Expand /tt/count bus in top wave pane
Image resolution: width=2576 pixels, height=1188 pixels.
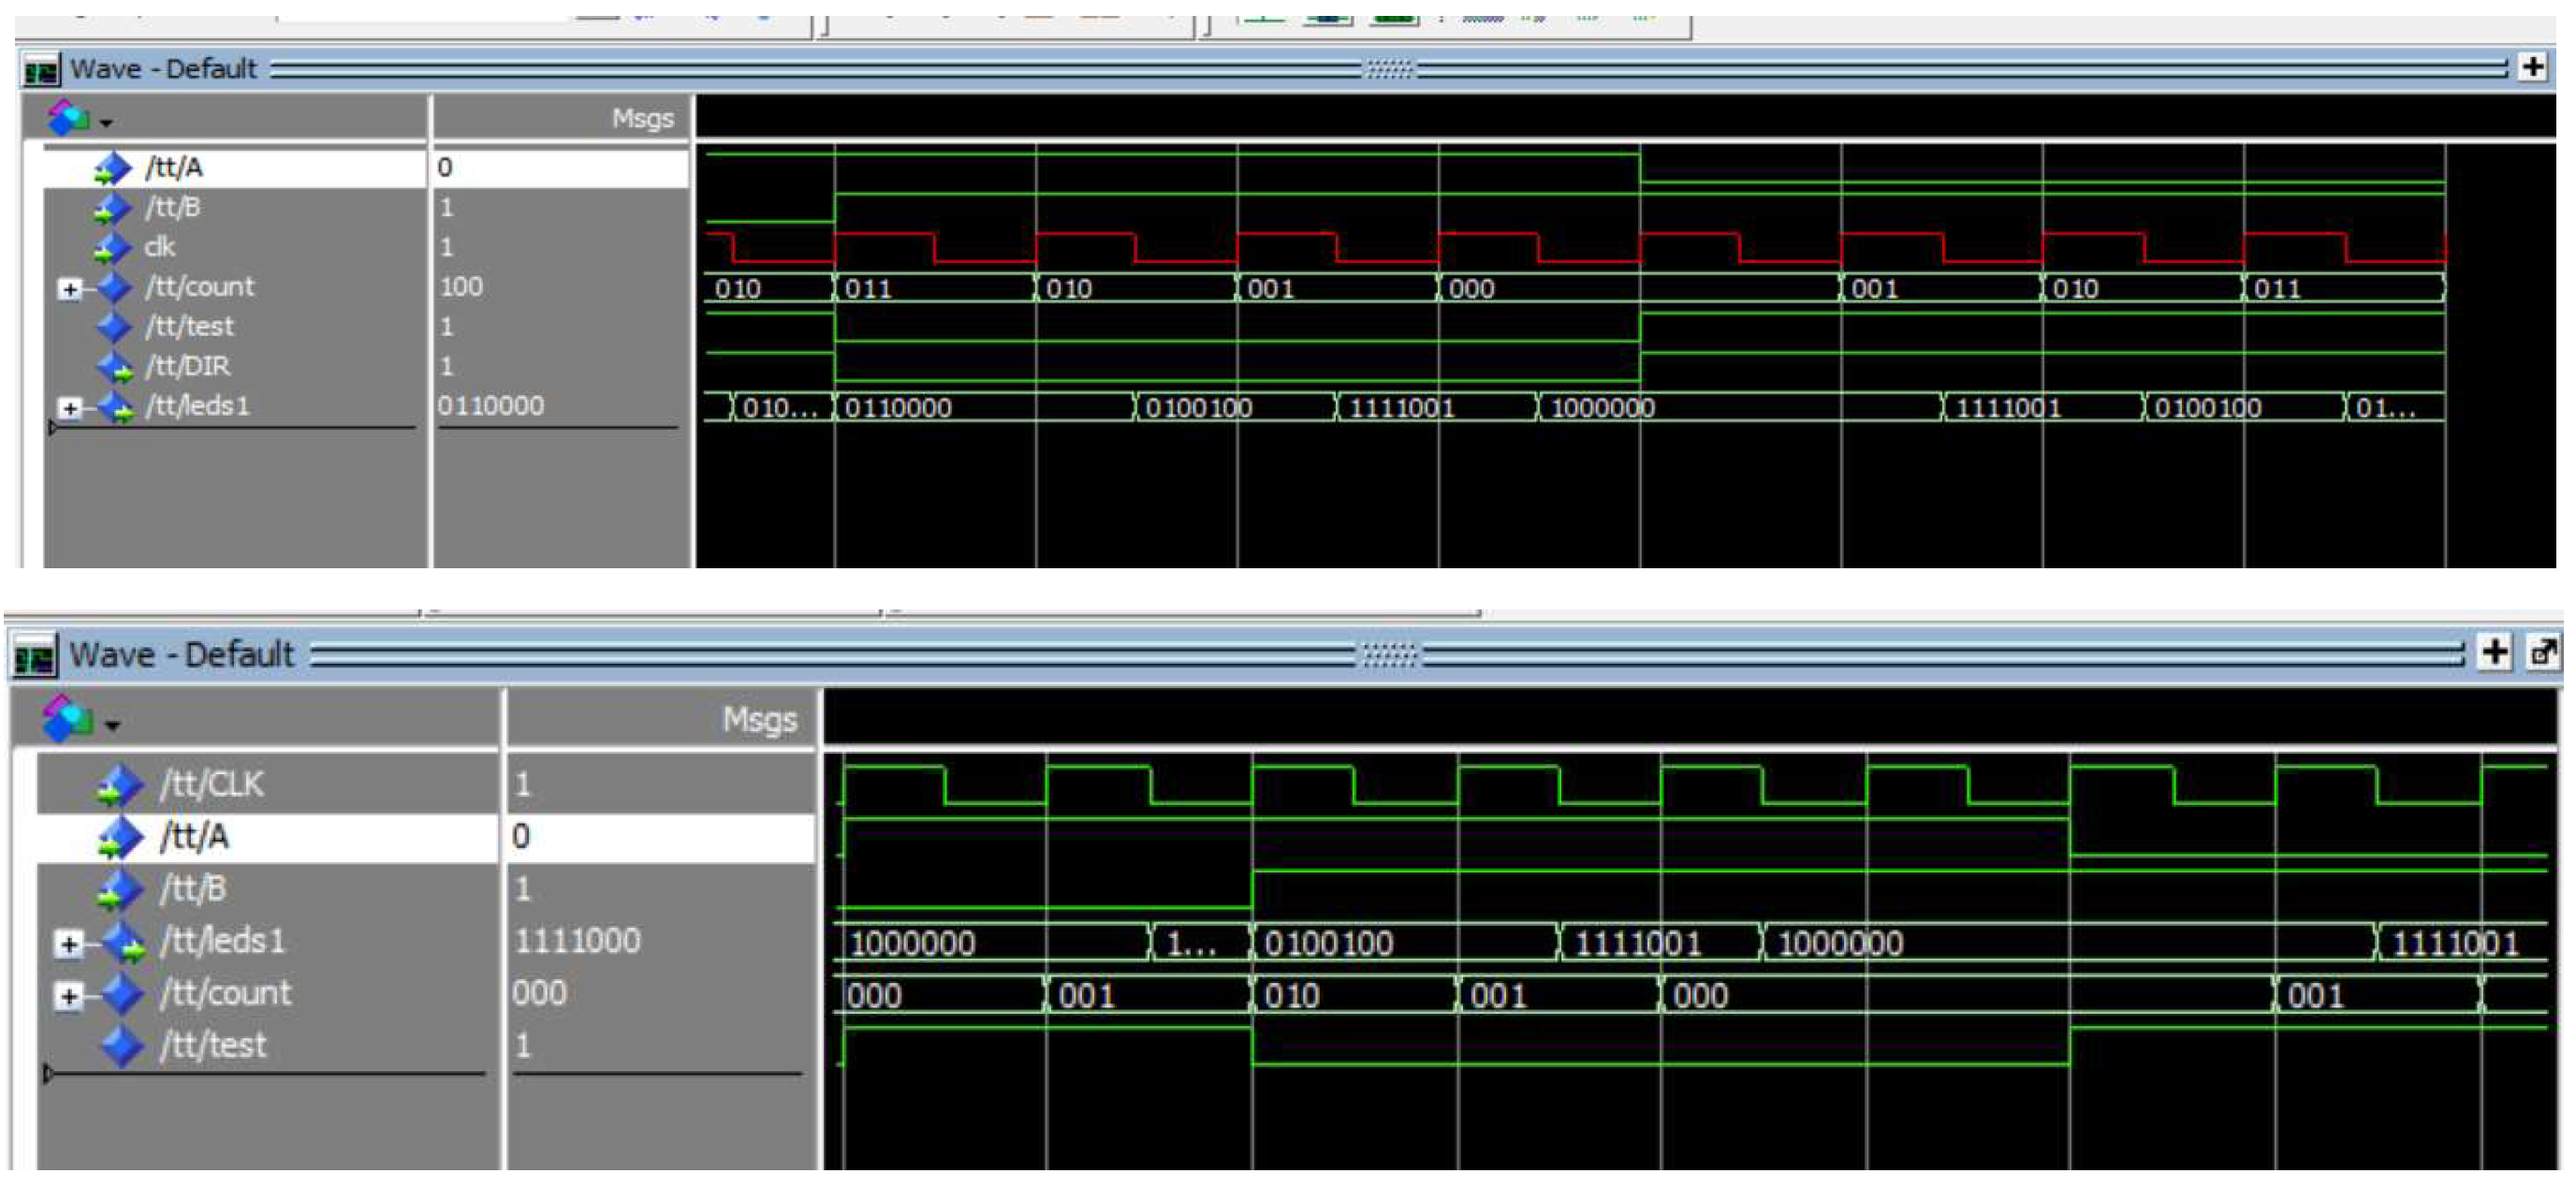[x=69, y=289]
